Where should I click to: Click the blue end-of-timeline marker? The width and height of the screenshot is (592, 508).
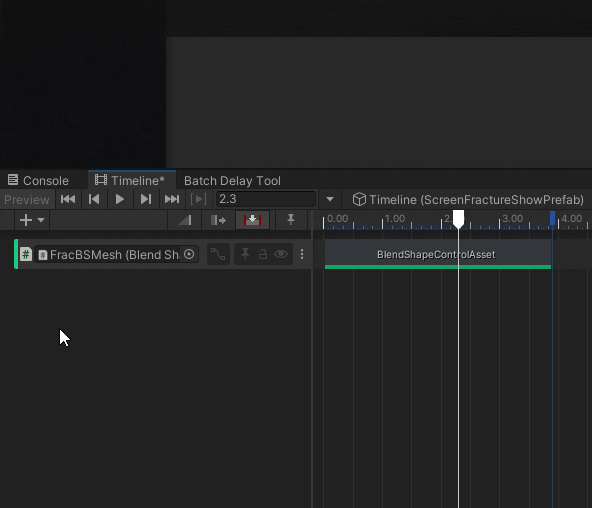(552, 218)
